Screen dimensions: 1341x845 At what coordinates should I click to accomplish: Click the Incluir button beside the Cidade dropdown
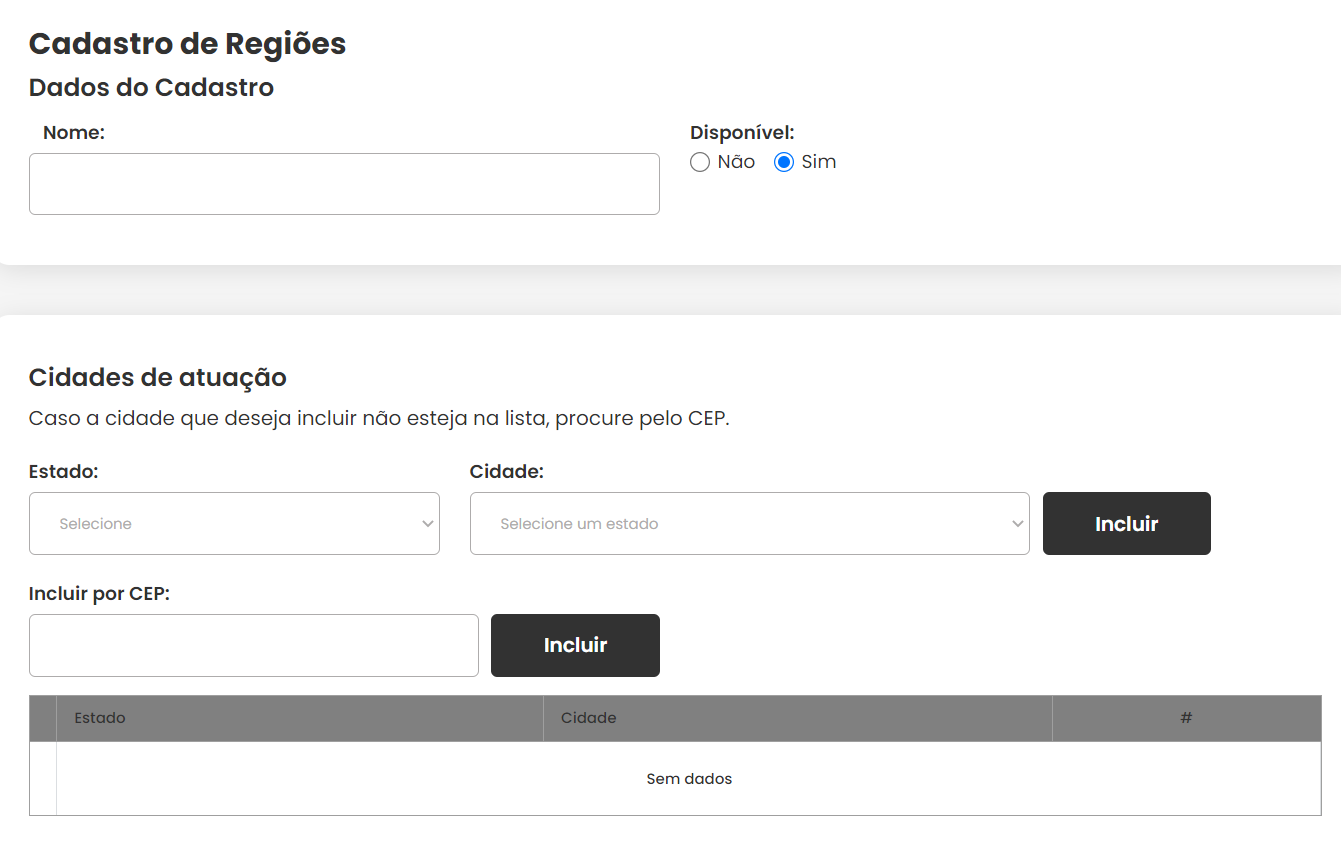1127,523
